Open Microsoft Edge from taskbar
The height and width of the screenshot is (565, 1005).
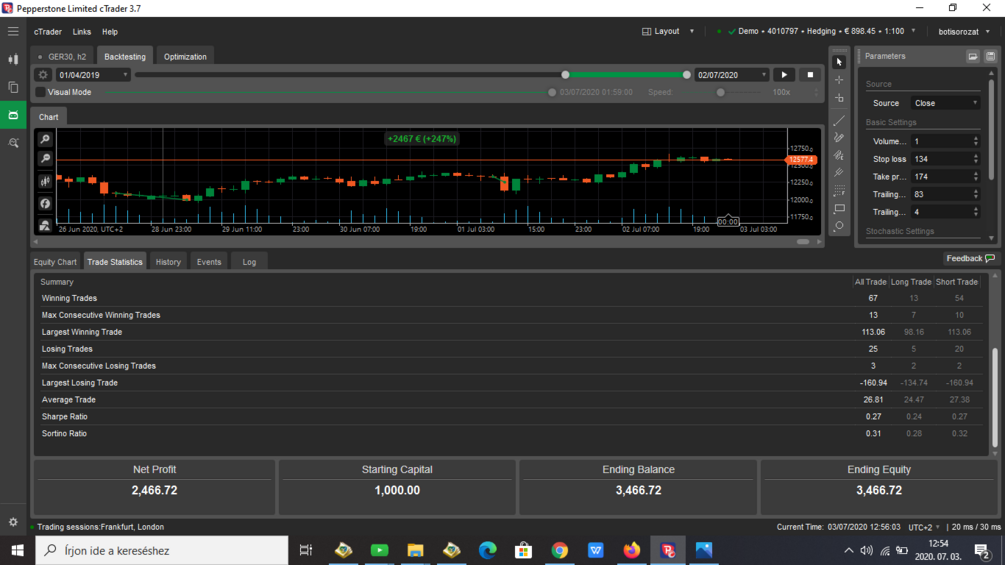click(488, 550)
